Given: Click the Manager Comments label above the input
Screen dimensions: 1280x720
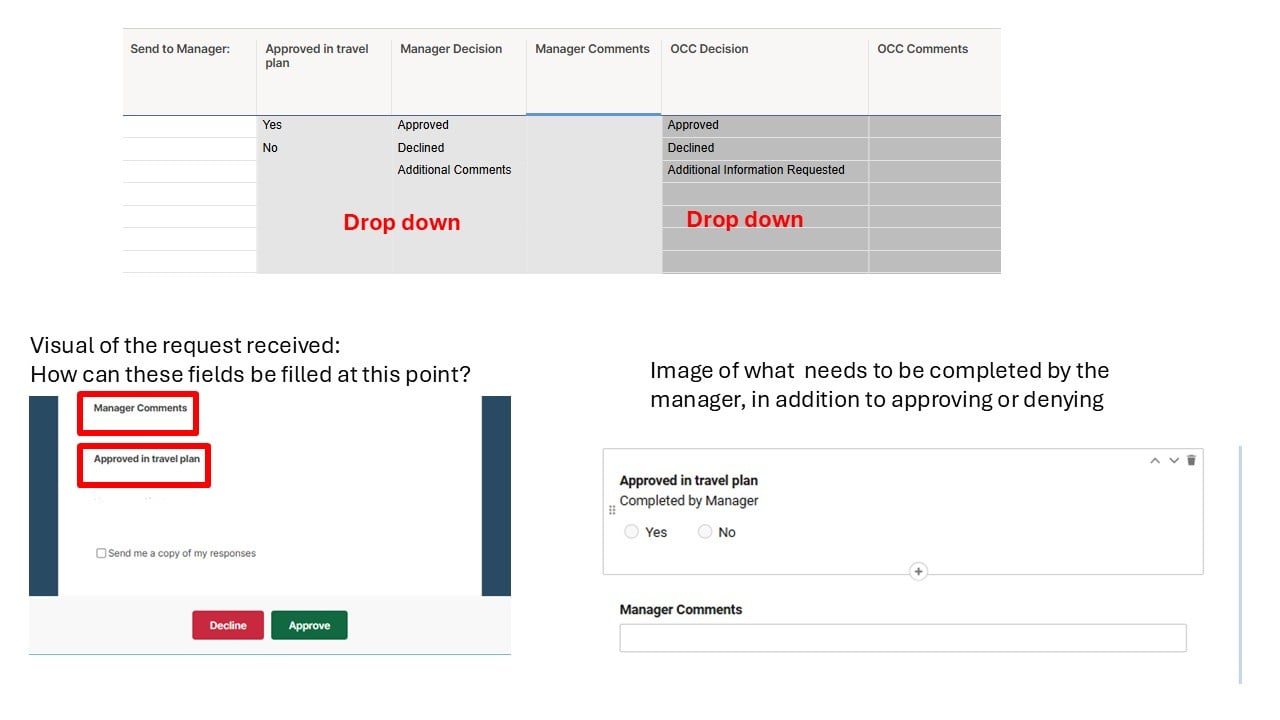Looking at the screenshot, I should (681, 610).
